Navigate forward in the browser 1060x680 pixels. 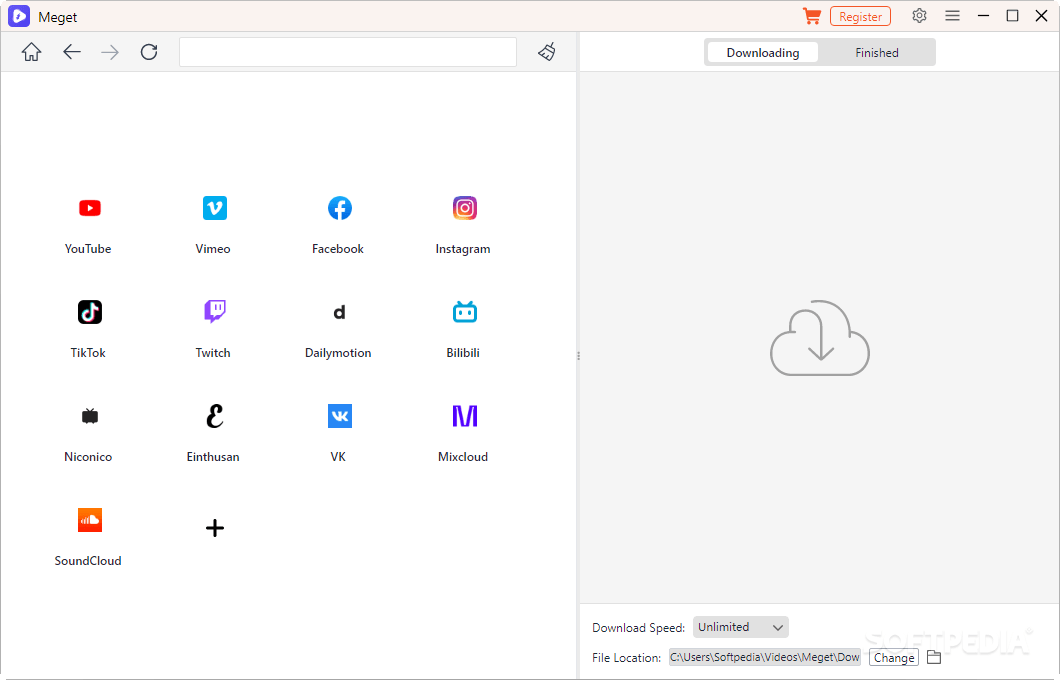tap(110, 52)
